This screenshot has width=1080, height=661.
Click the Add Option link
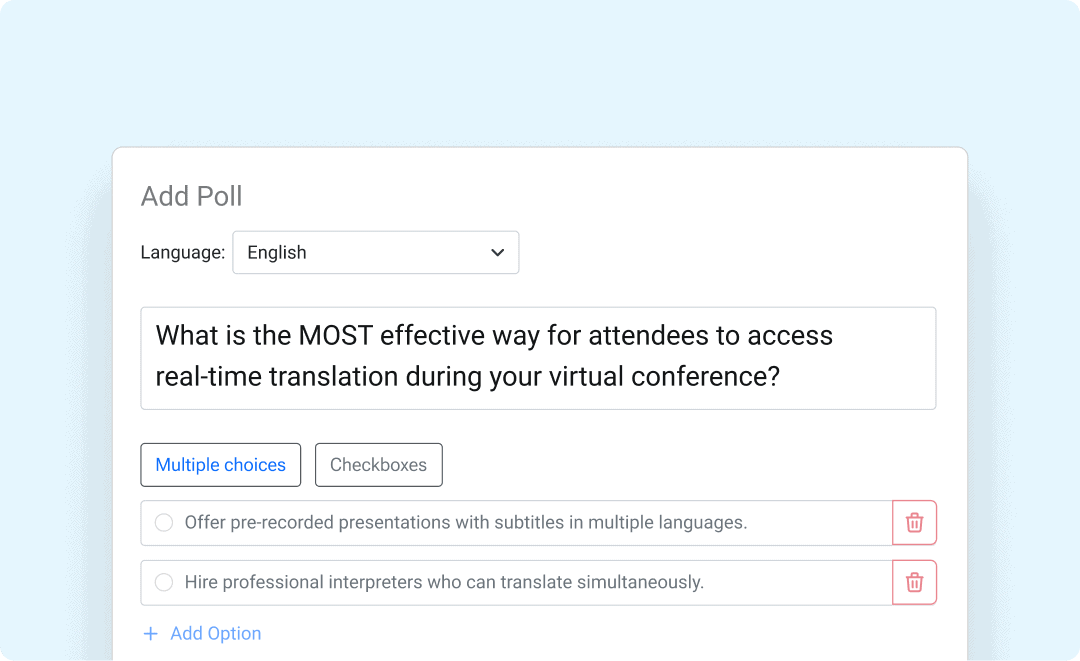pos(213,633)
